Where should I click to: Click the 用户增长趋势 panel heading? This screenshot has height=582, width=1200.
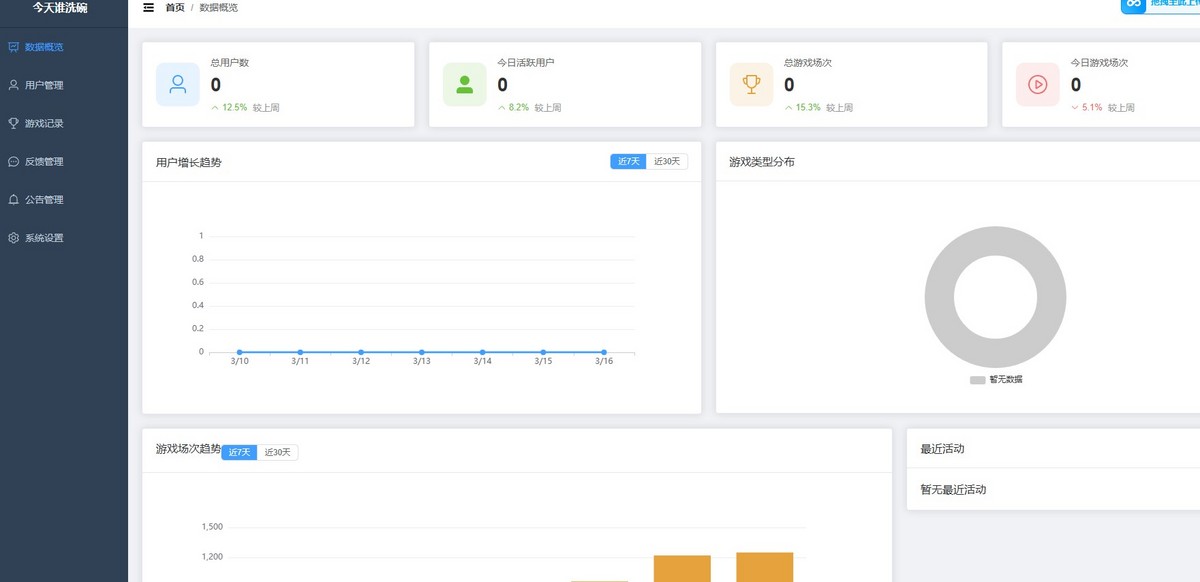tap(189, 162)
